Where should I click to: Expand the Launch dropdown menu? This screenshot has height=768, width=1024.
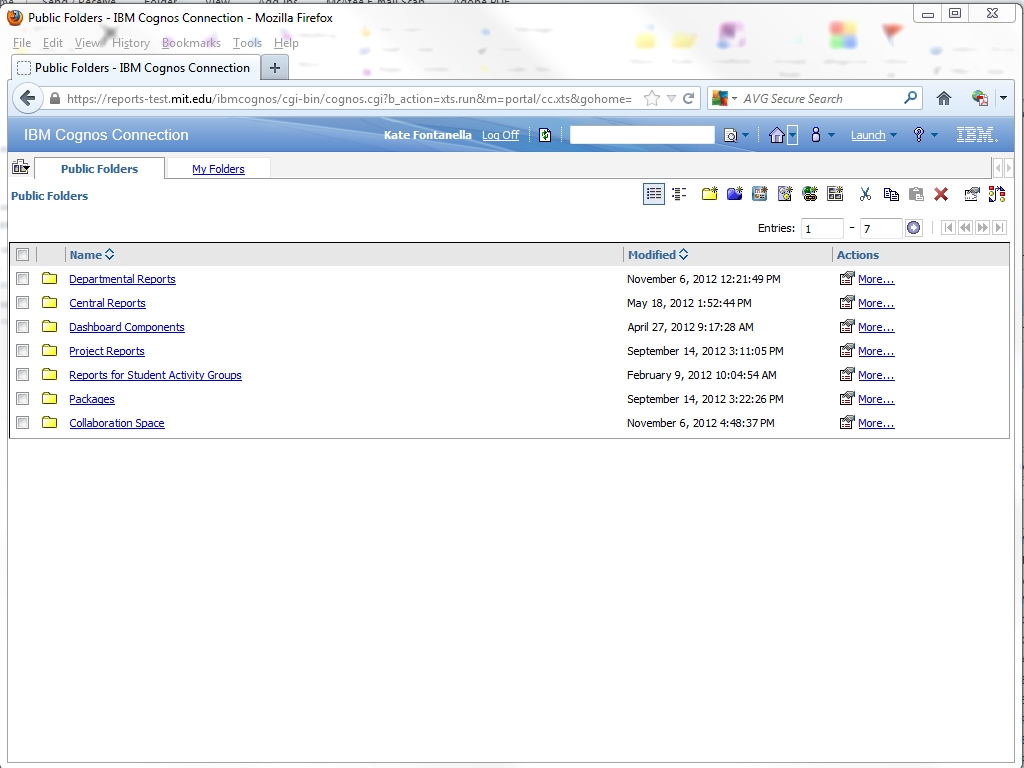click(873, 135)
